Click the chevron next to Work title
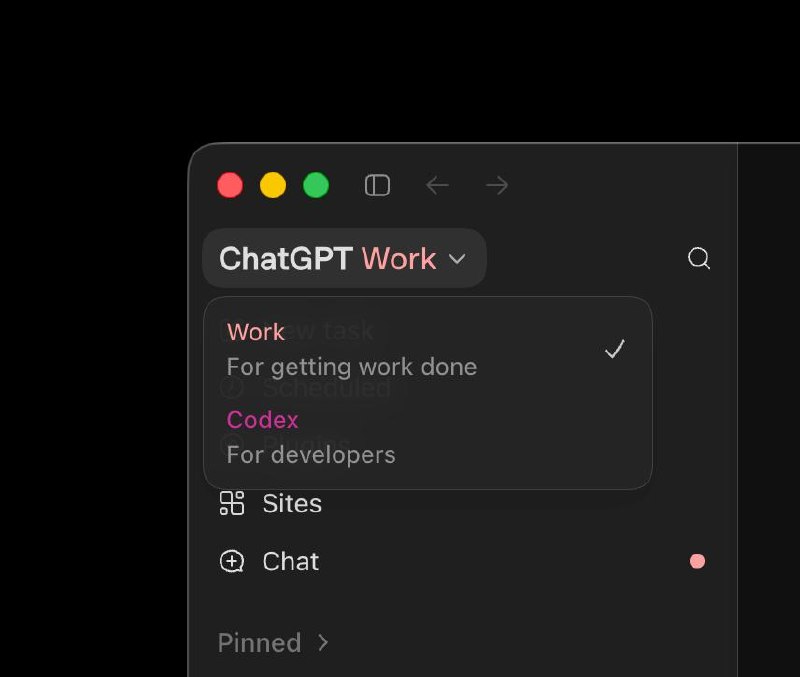The image size is (800, 677). click(x=457, y=259)
